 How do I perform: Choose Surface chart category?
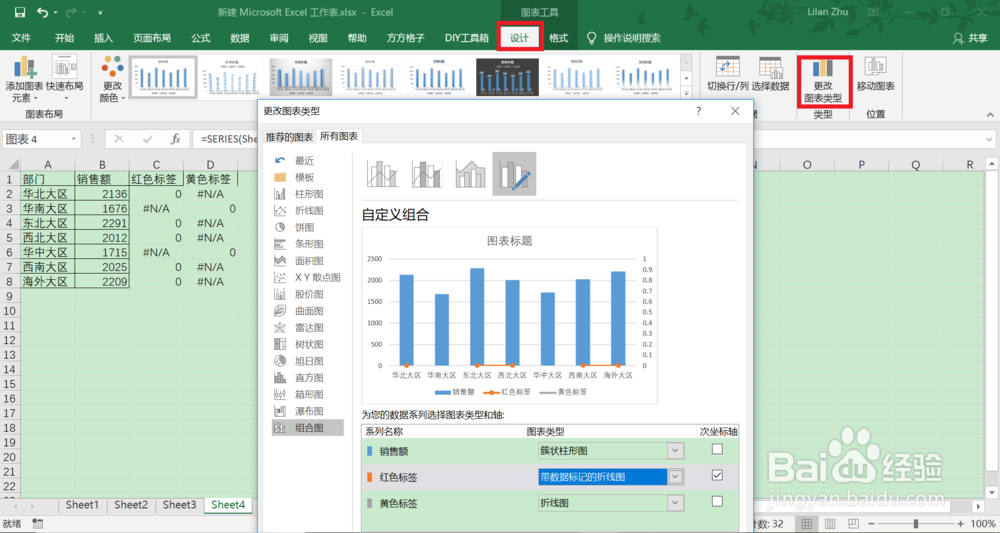pyautogui.click(x=308, y=310)
